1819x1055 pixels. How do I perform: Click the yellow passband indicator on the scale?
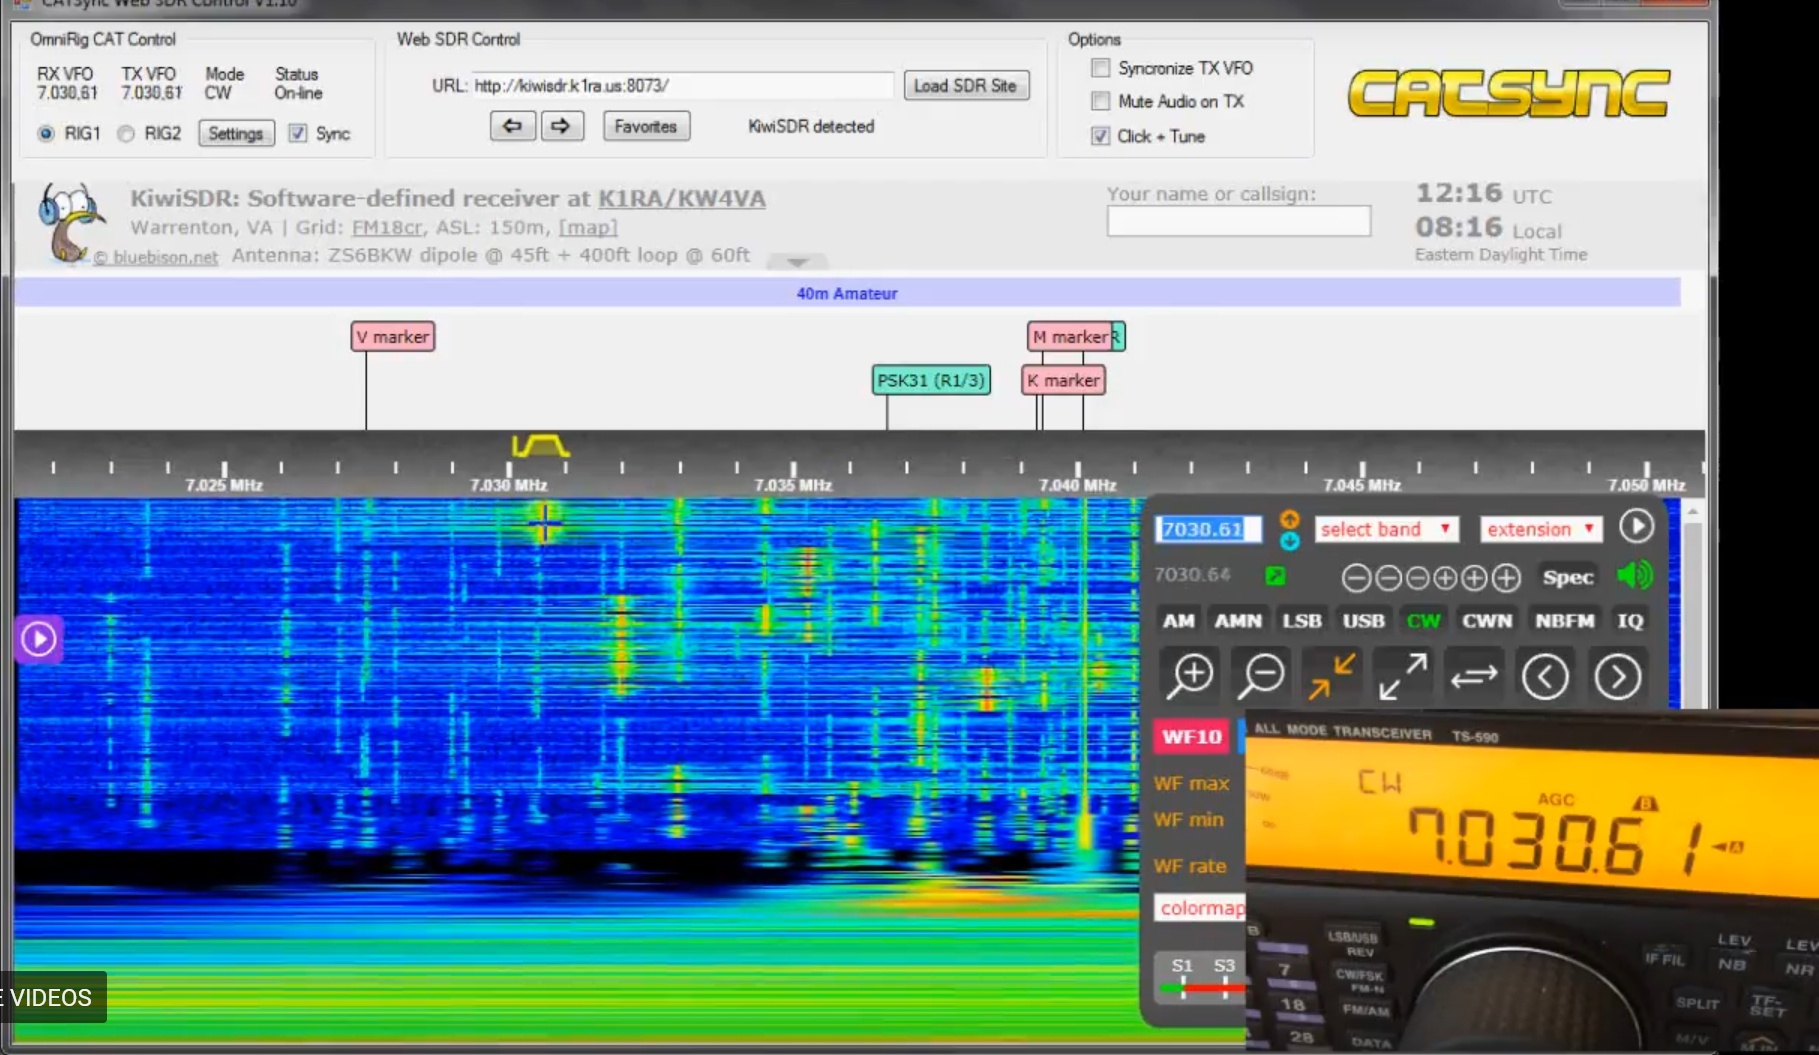(540, 445)
